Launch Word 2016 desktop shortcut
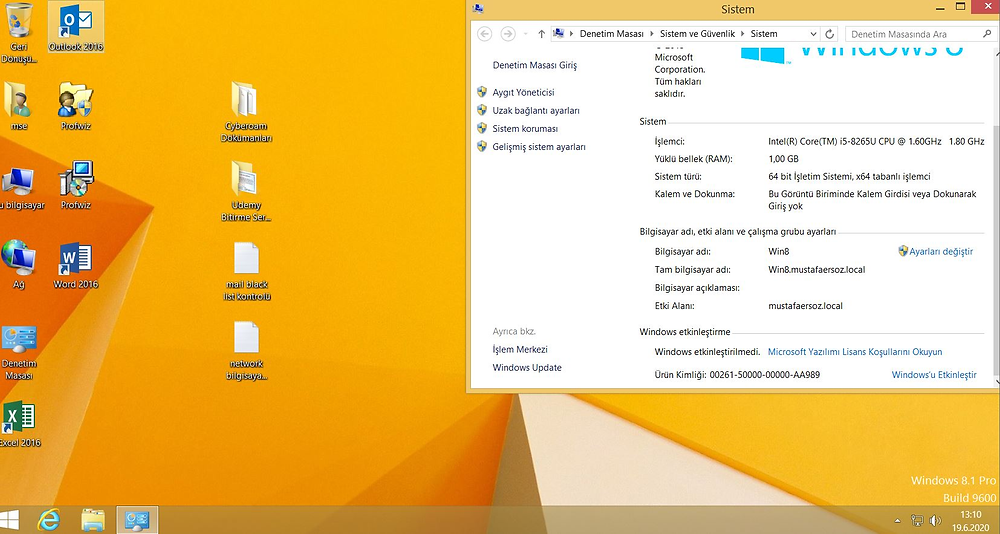Image resolution: width=1000 pixels, height=534 pixels. pos(76,265)
